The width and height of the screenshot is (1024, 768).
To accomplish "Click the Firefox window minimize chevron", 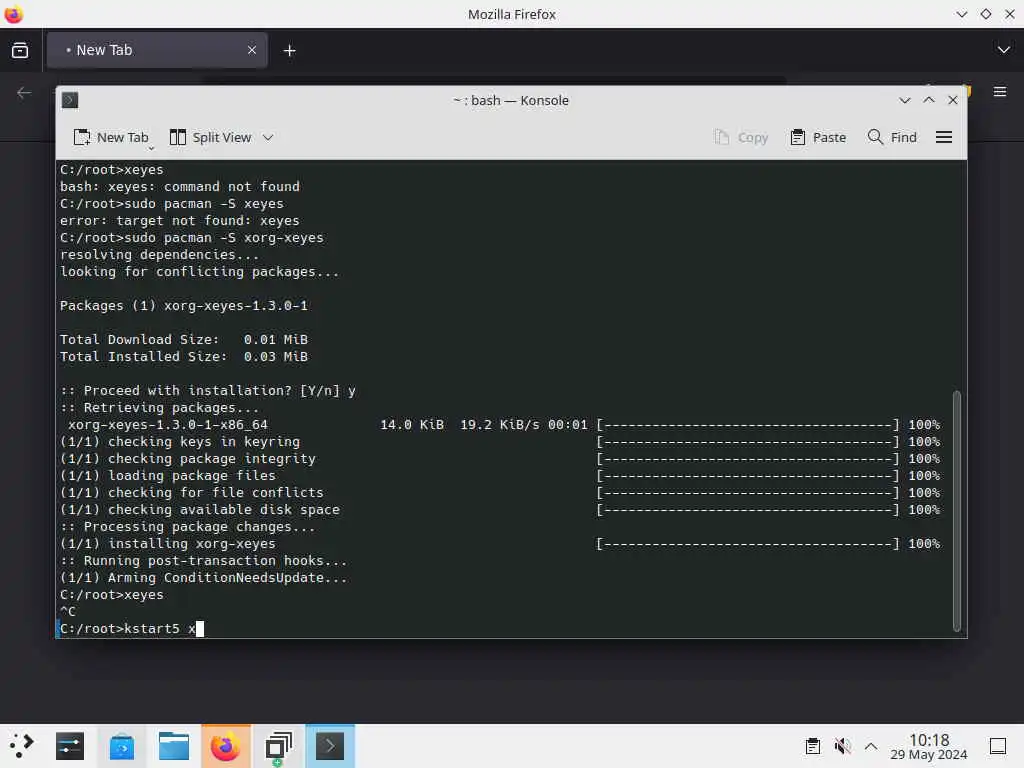I will (961, 14).
